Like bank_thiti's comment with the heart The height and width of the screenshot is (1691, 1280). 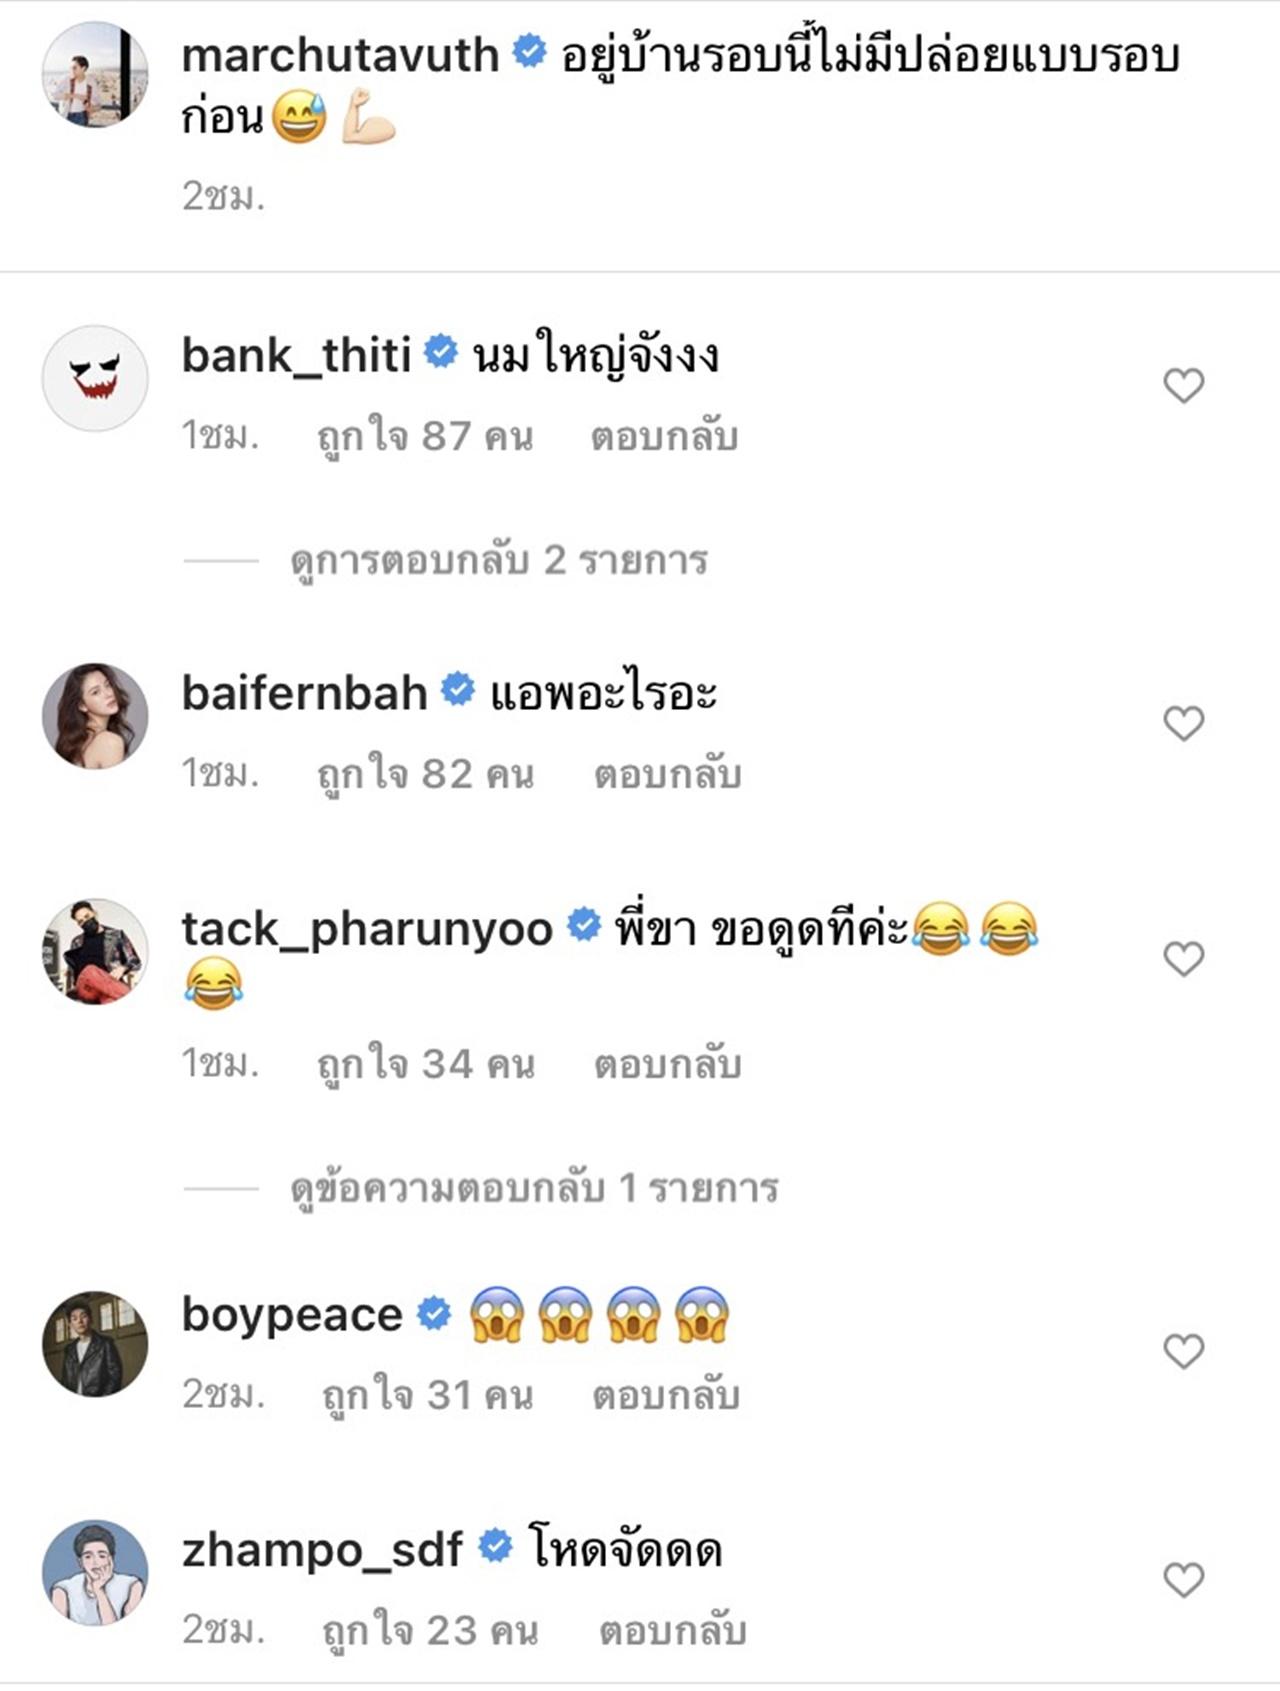[1183, 385]
